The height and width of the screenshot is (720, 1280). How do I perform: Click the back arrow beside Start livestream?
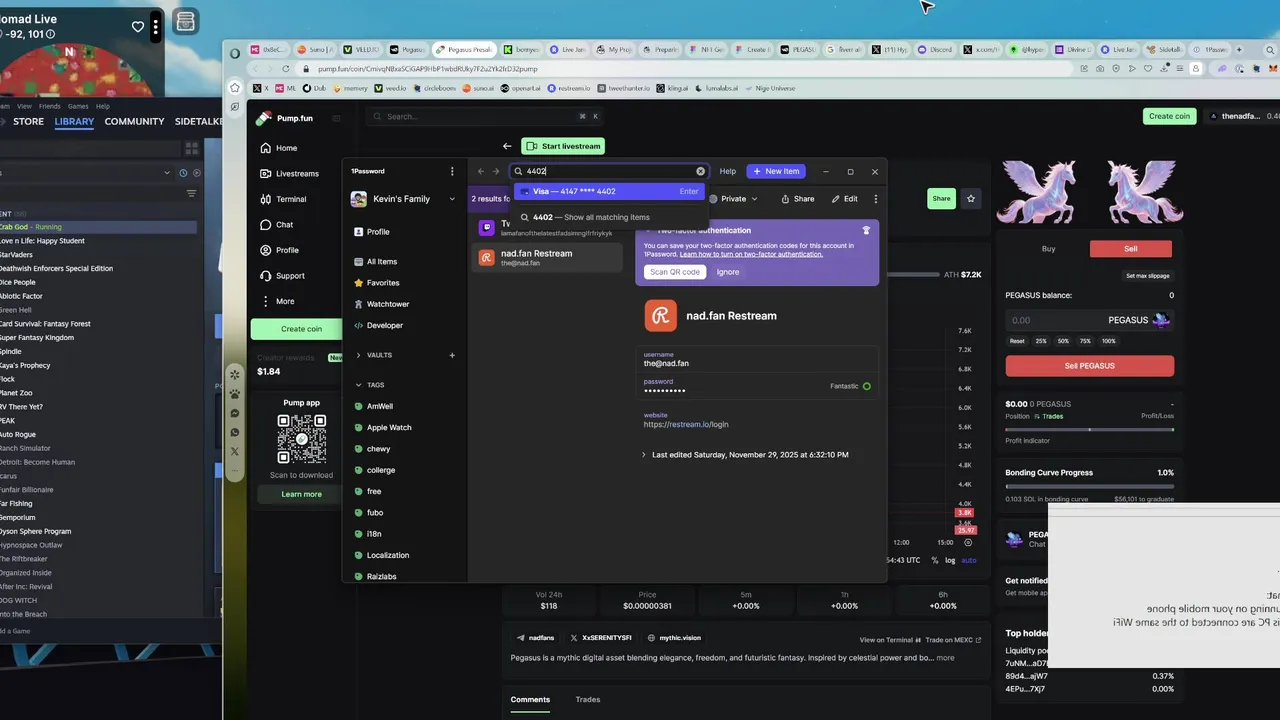(507, 146)
